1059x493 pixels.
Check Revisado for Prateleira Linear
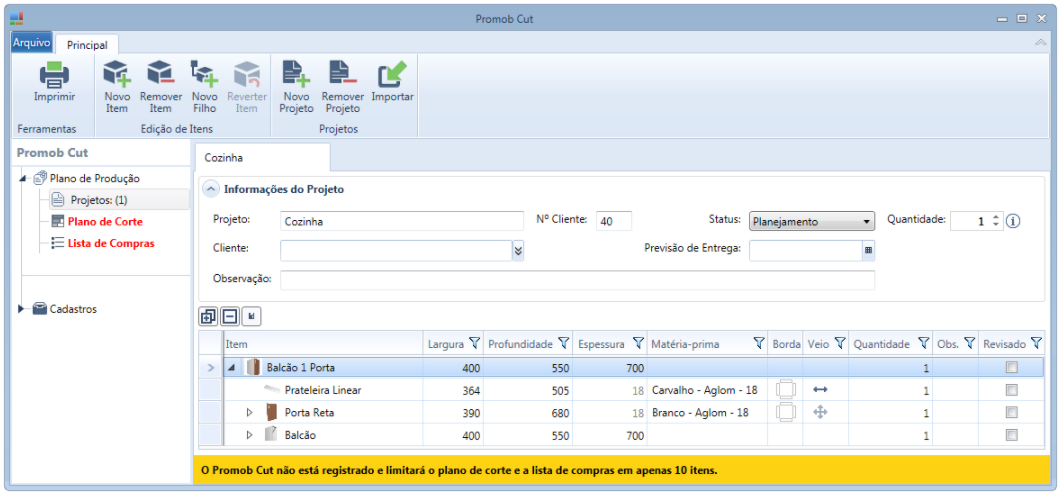click(1011, 390)
